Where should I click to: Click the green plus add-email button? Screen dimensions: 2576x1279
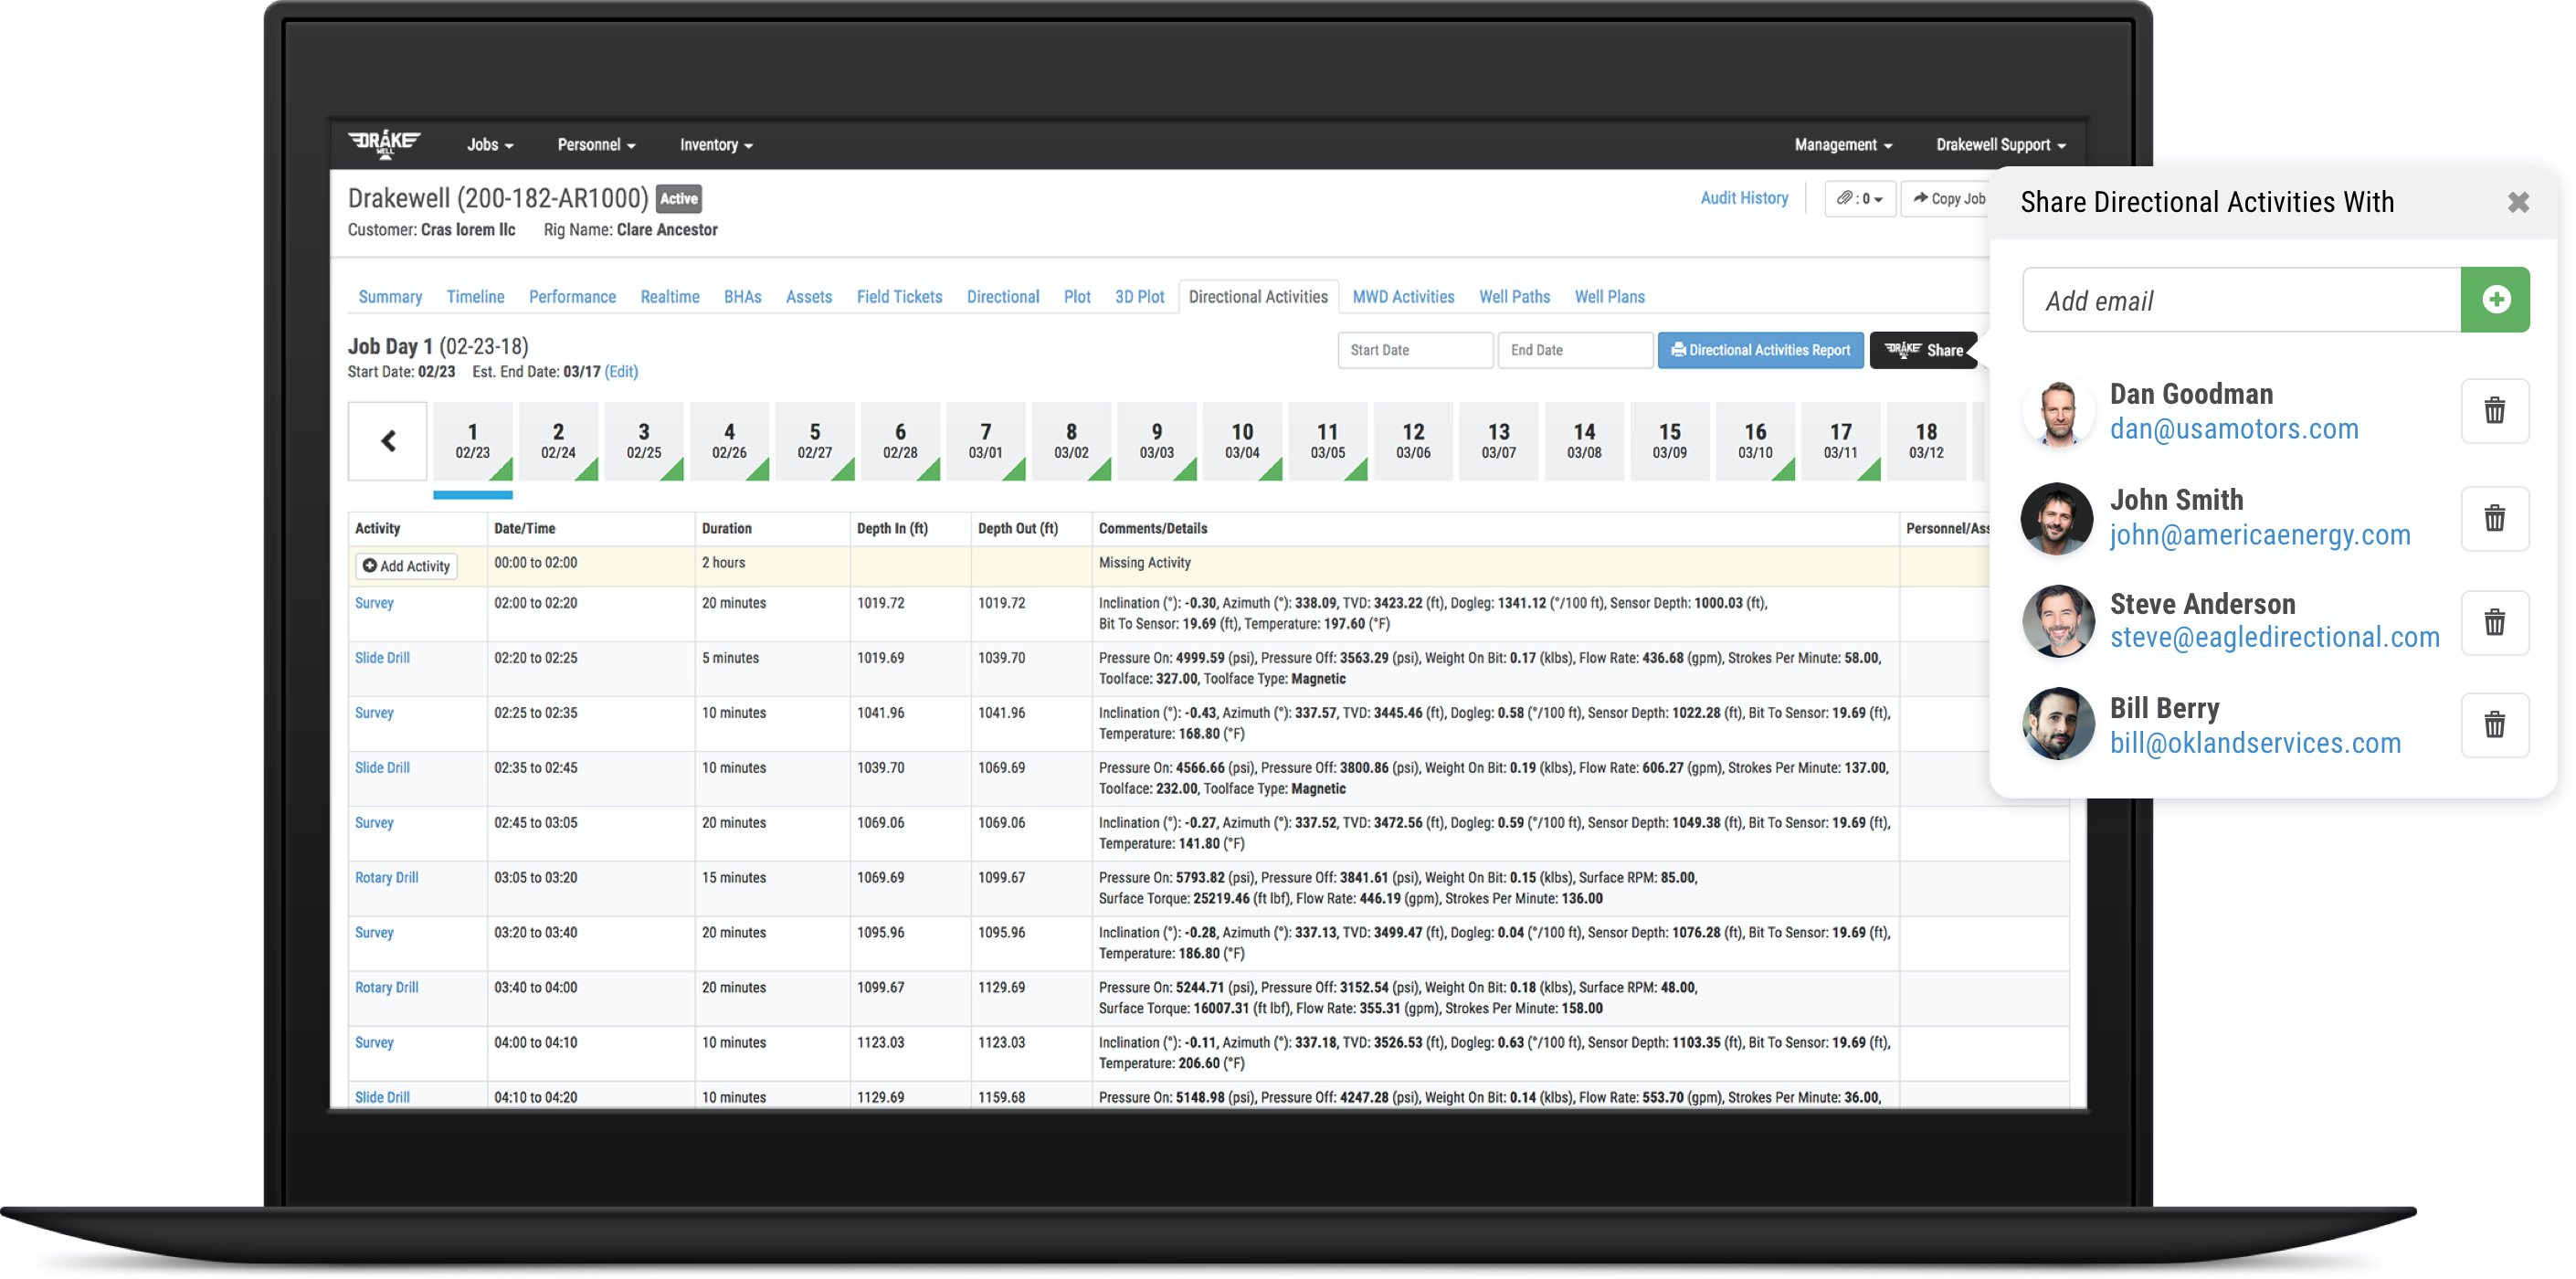(2495, 300)
